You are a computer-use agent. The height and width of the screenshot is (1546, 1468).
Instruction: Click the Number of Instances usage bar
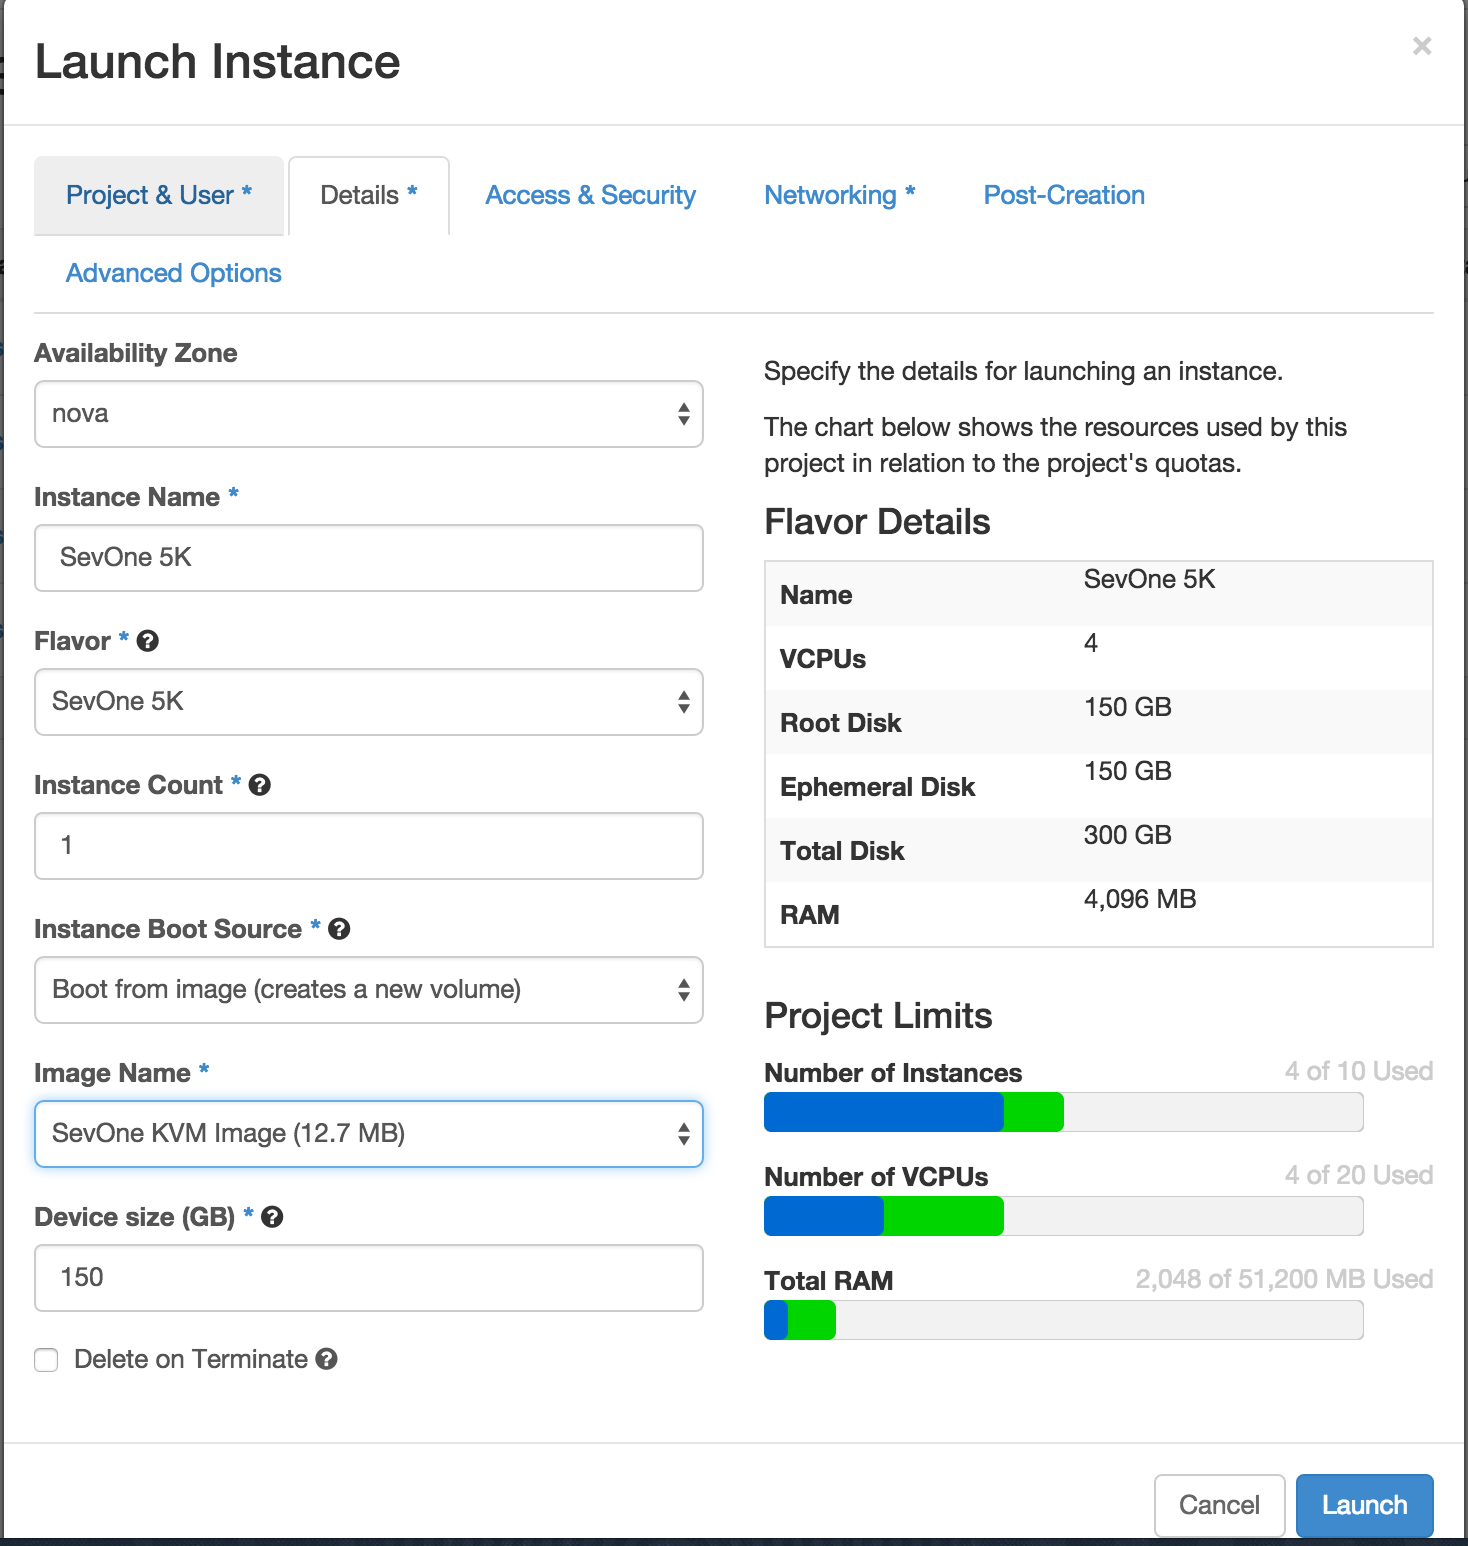pyautogui.click(x=1063, y=1112)
